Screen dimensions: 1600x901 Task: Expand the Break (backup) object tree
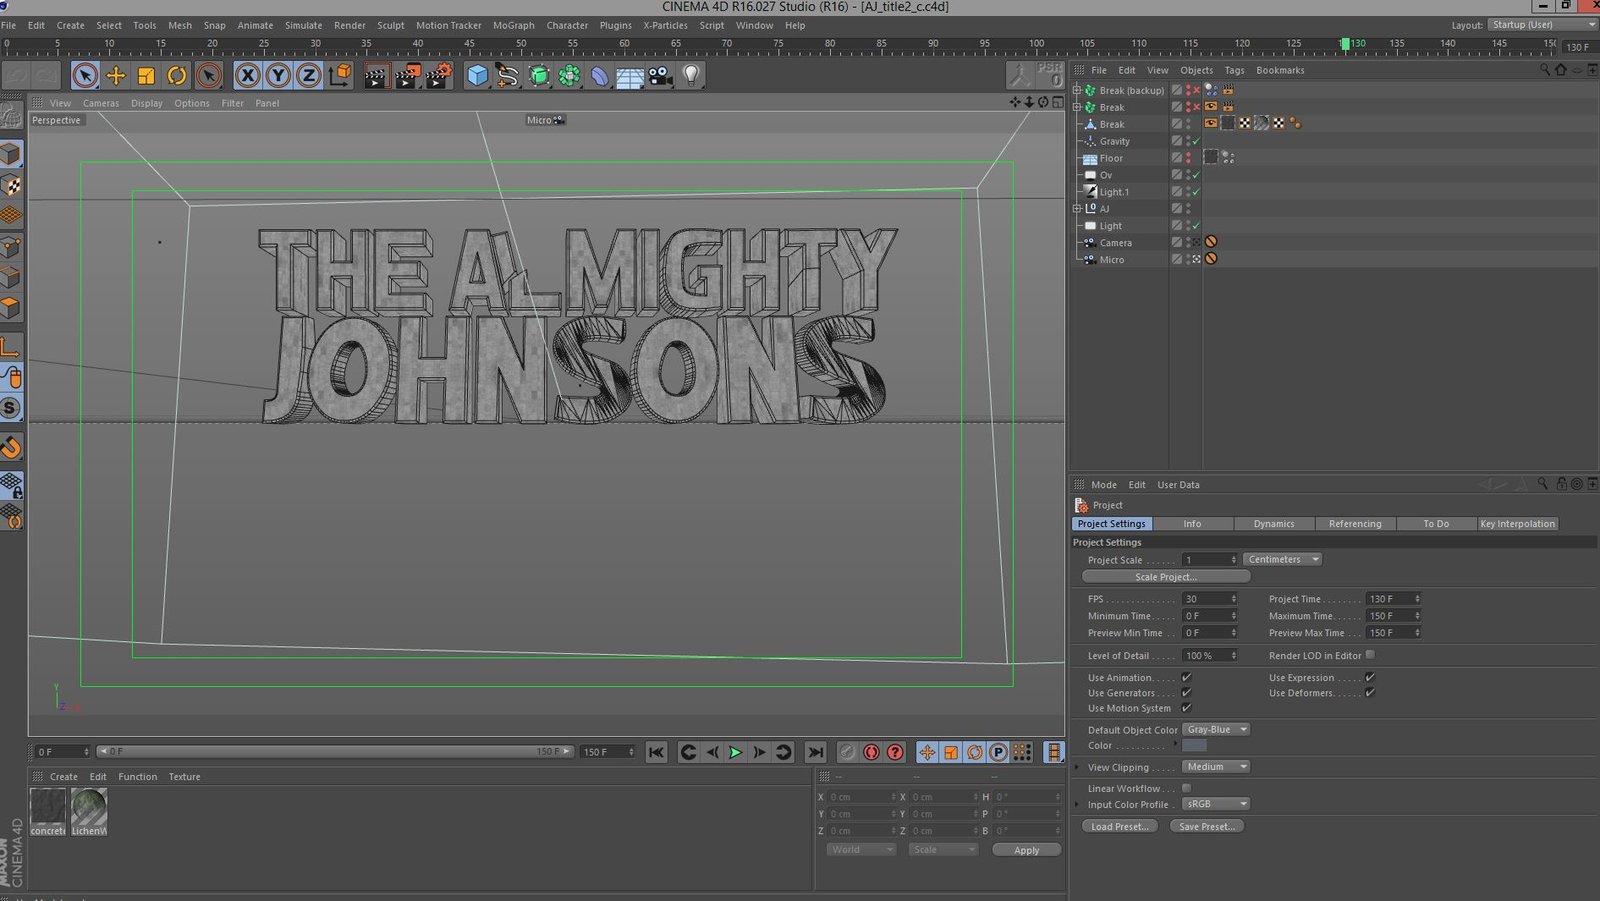click(1077, 90)
